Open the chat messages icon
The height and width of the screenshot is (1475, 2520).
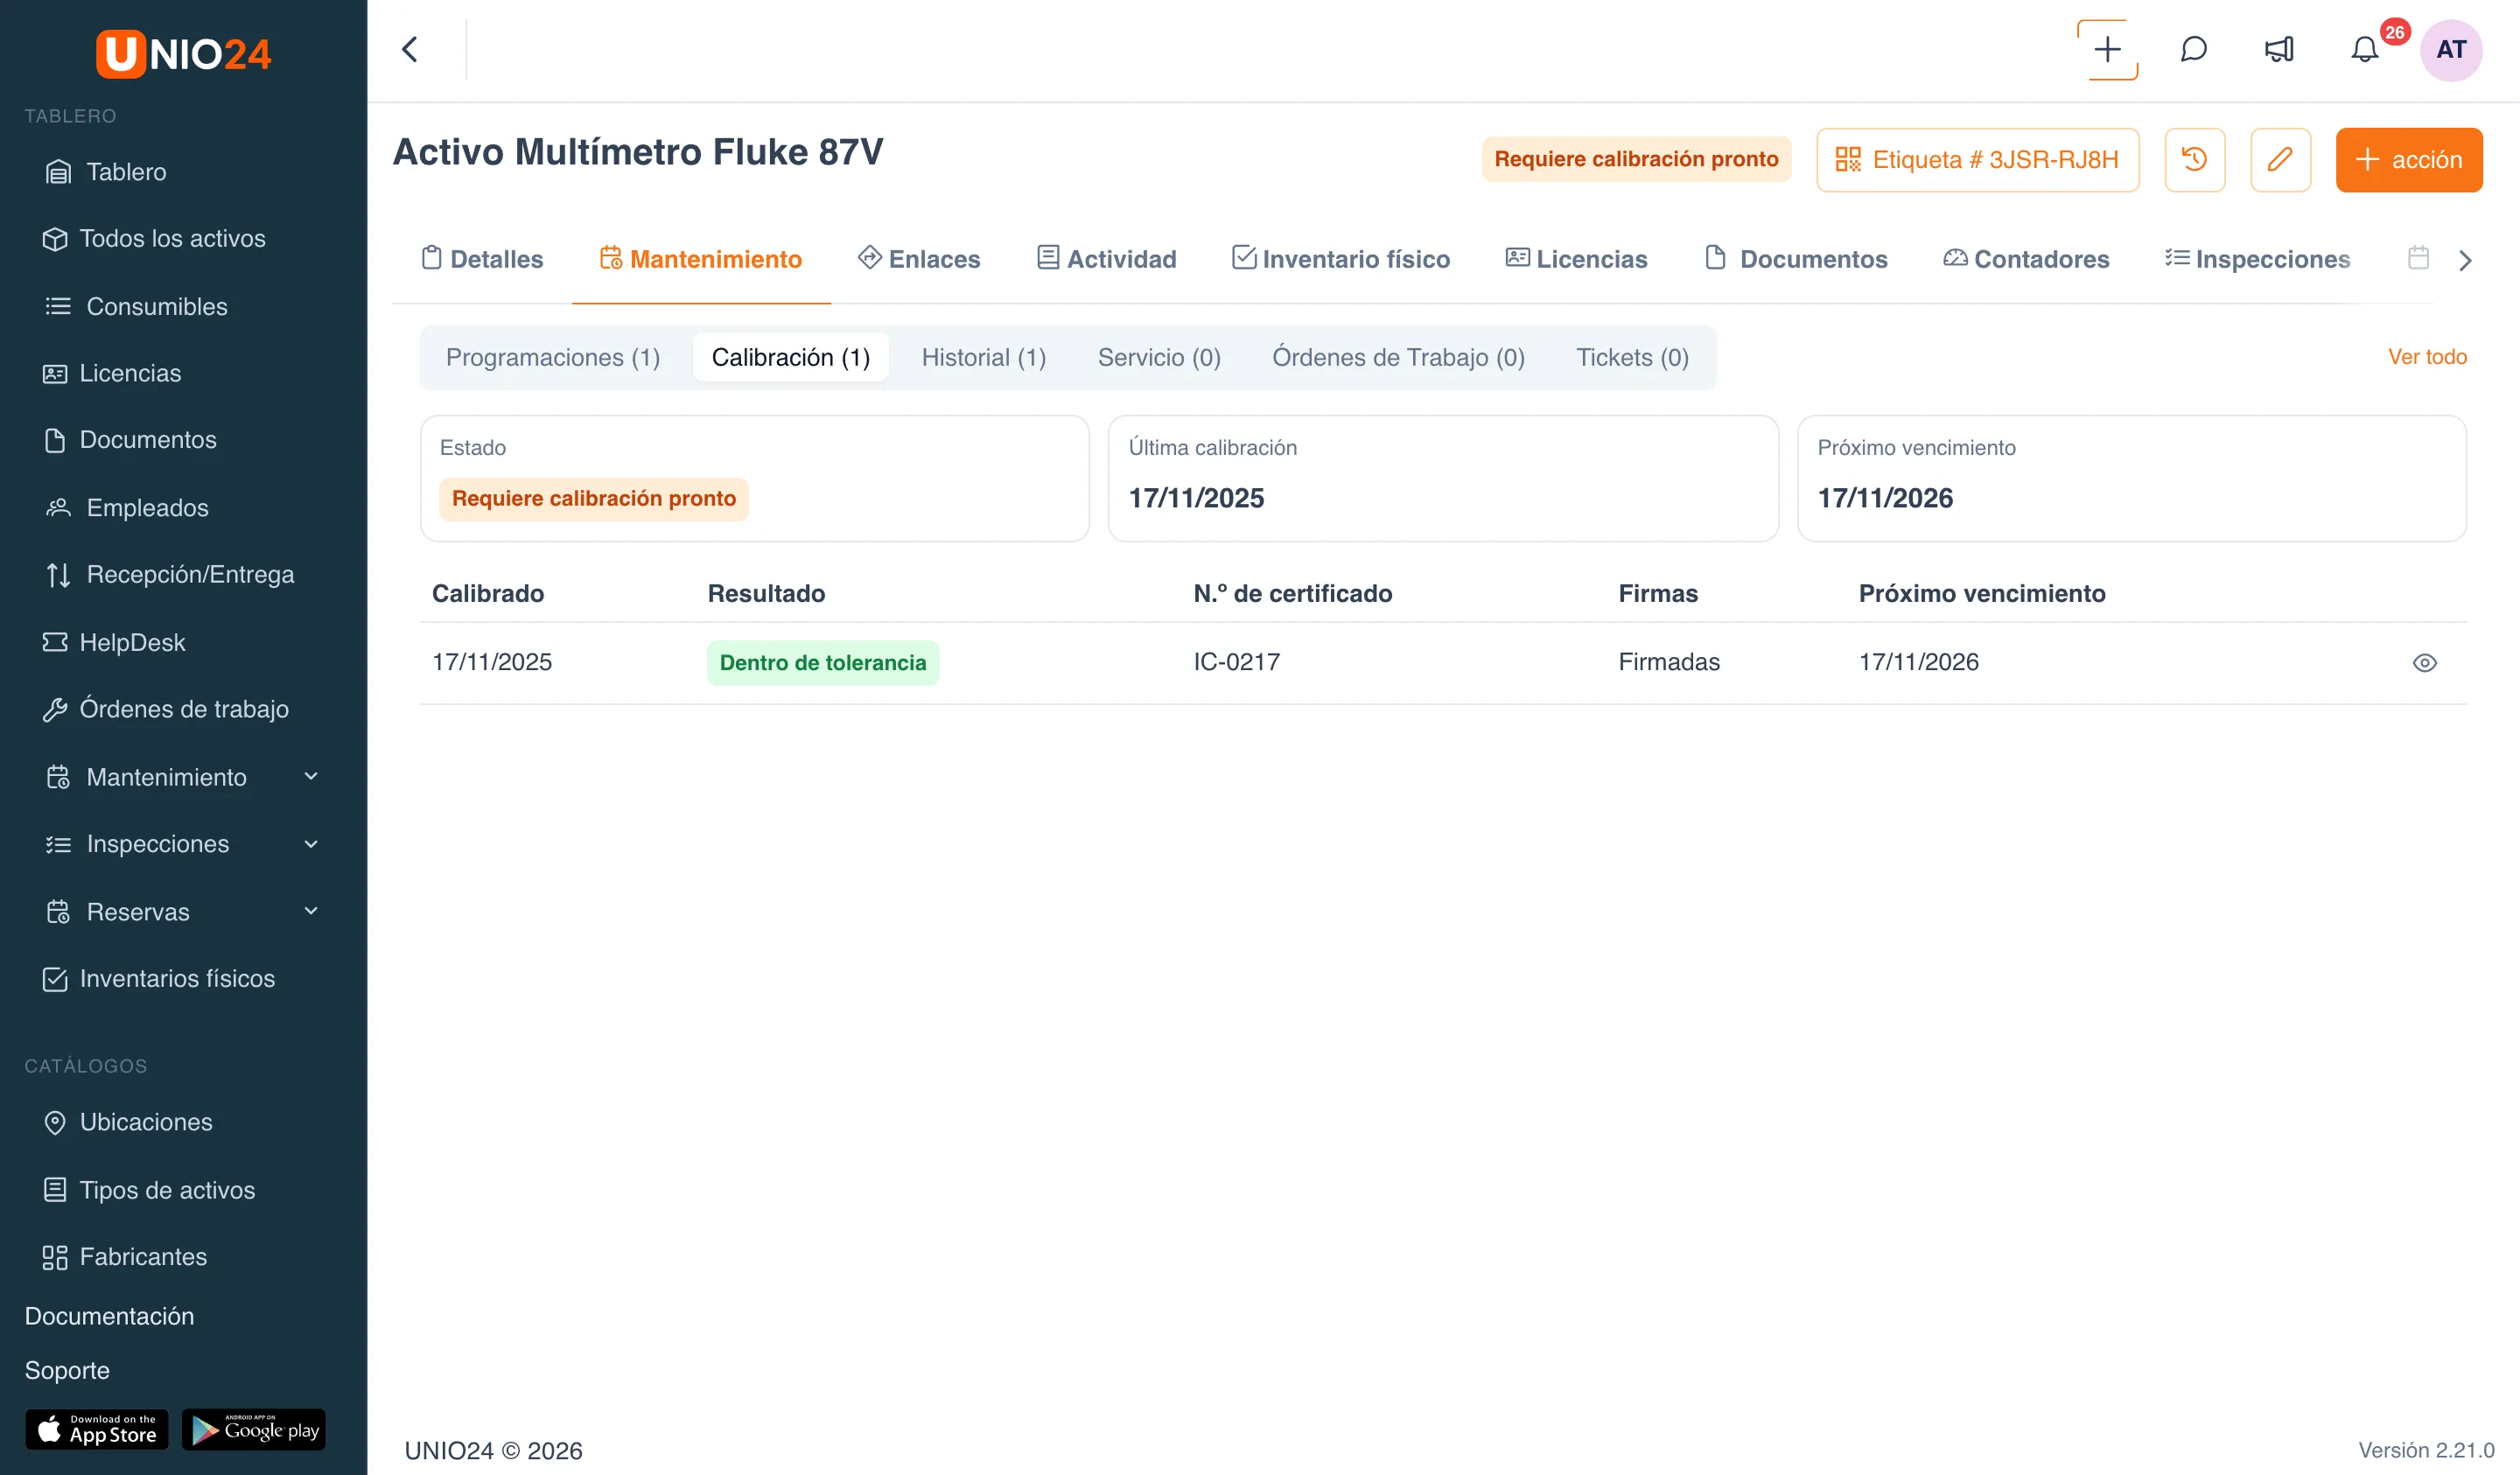pos(2193,49)
